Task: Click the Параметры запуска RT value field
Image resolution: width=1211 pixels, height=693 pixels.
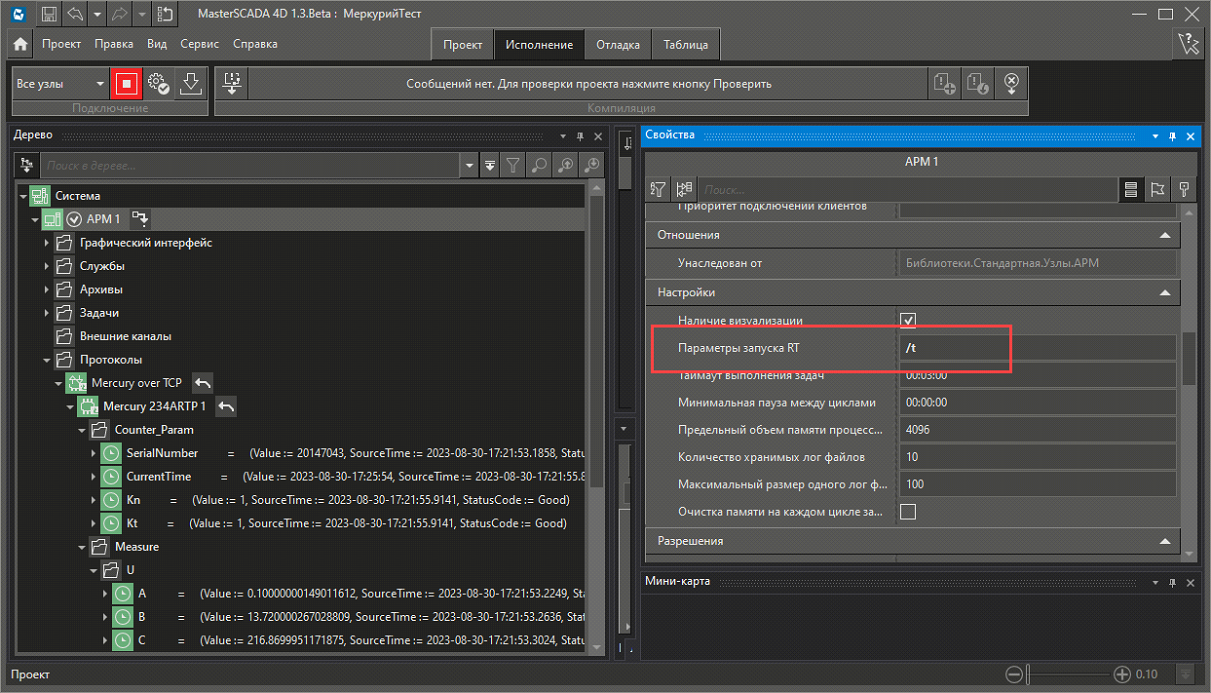Action: click(x=1035, y=348)
